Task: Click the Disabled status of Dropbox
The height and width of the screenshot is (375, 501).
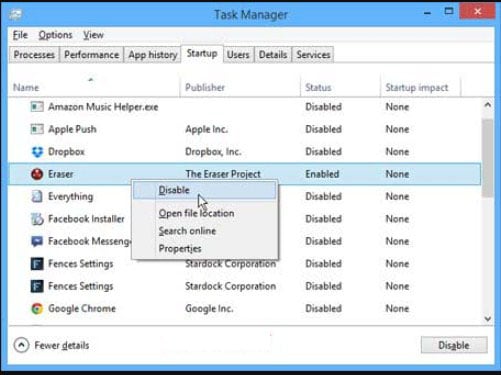Action: point(324,152)
